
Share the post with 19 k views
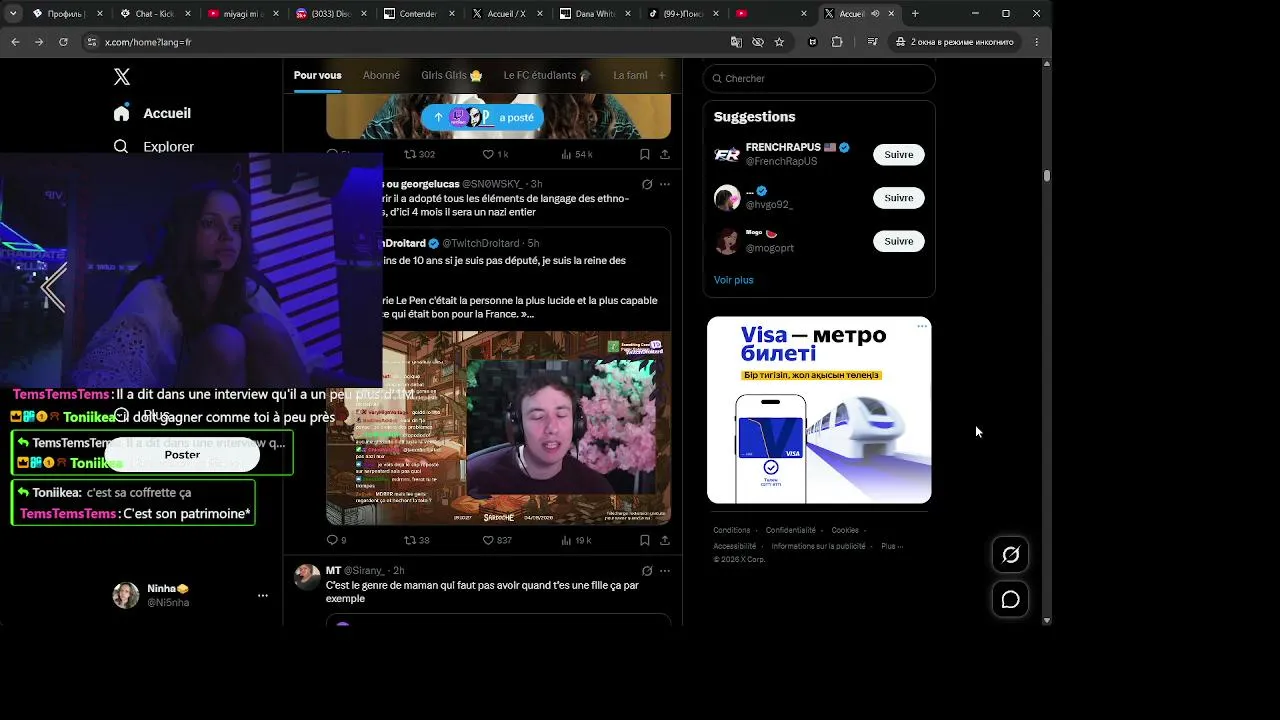point(665,540)
